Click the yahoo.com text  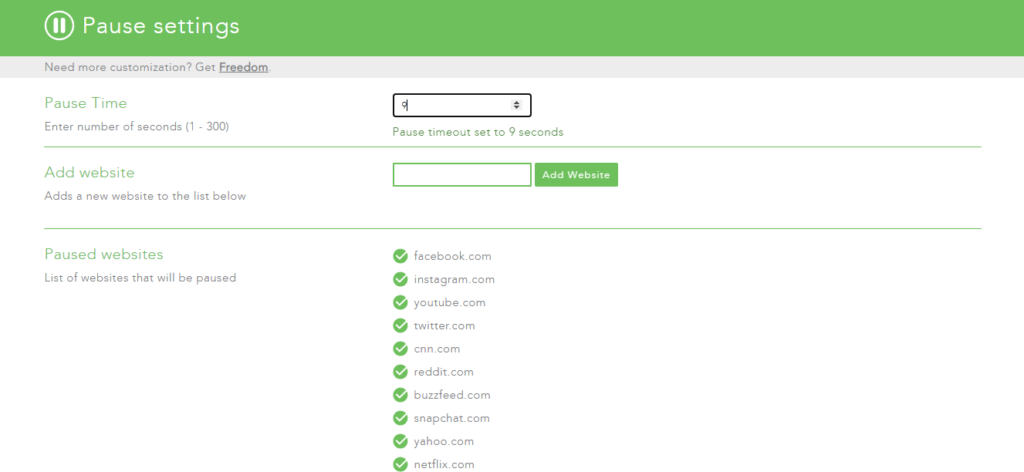click(443, 442)
